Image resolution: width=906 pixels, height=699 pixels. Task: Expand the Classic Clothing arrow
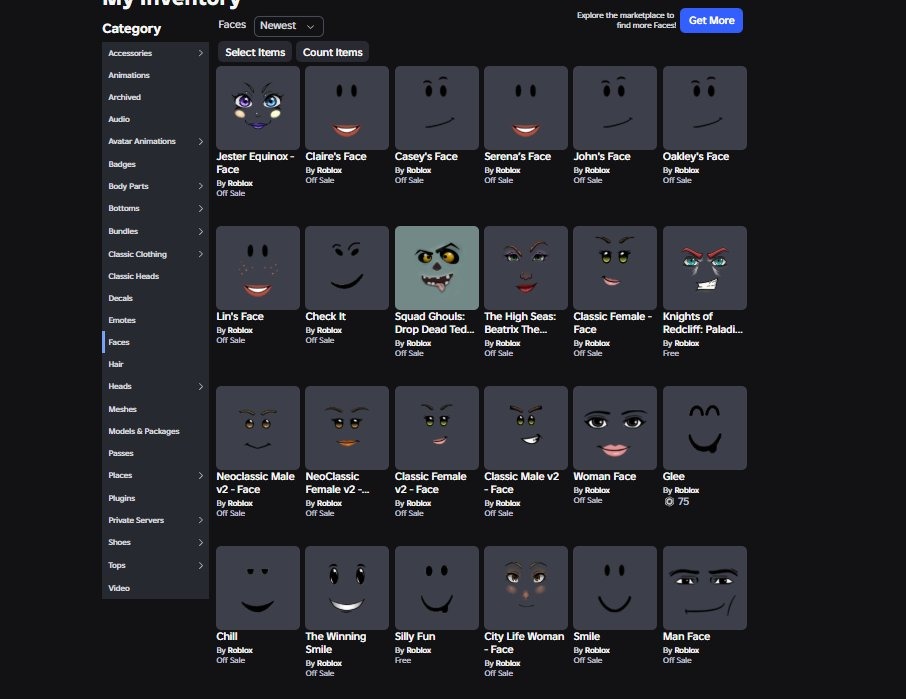click(200, 254)
